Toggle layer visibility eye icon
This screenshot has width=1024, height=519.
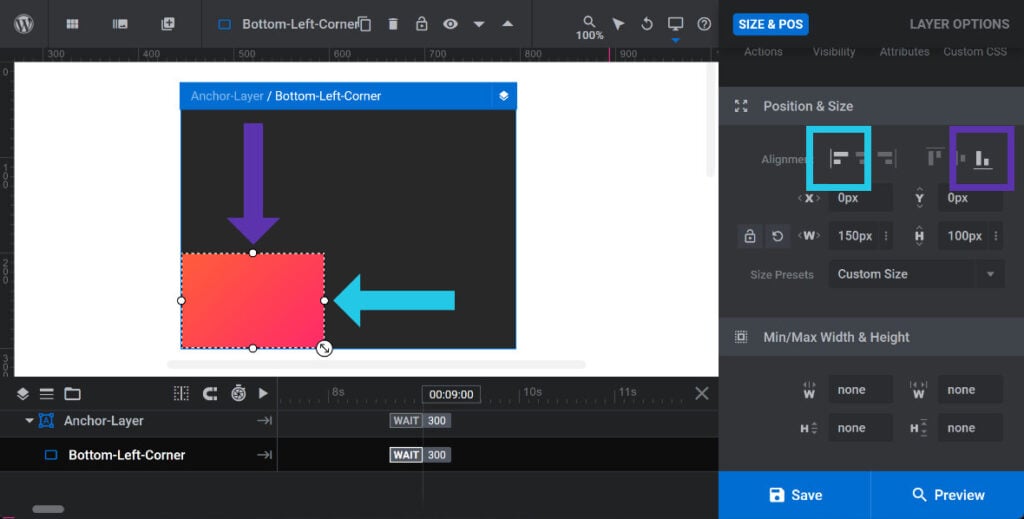(450, 24)
